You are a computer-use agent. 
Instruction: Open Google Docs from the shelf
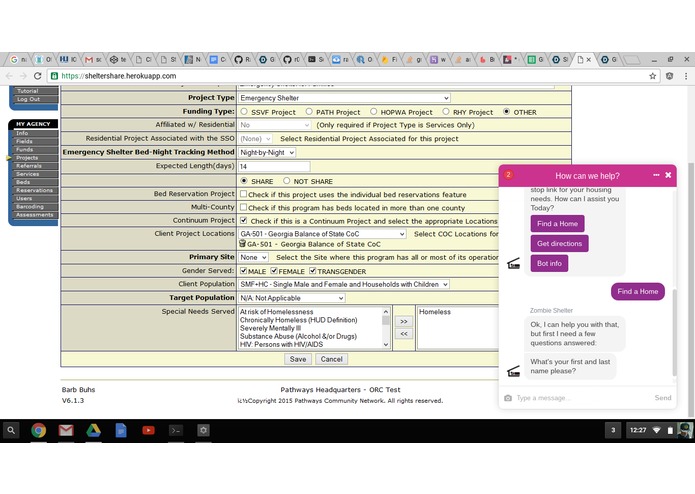(121, 430)
